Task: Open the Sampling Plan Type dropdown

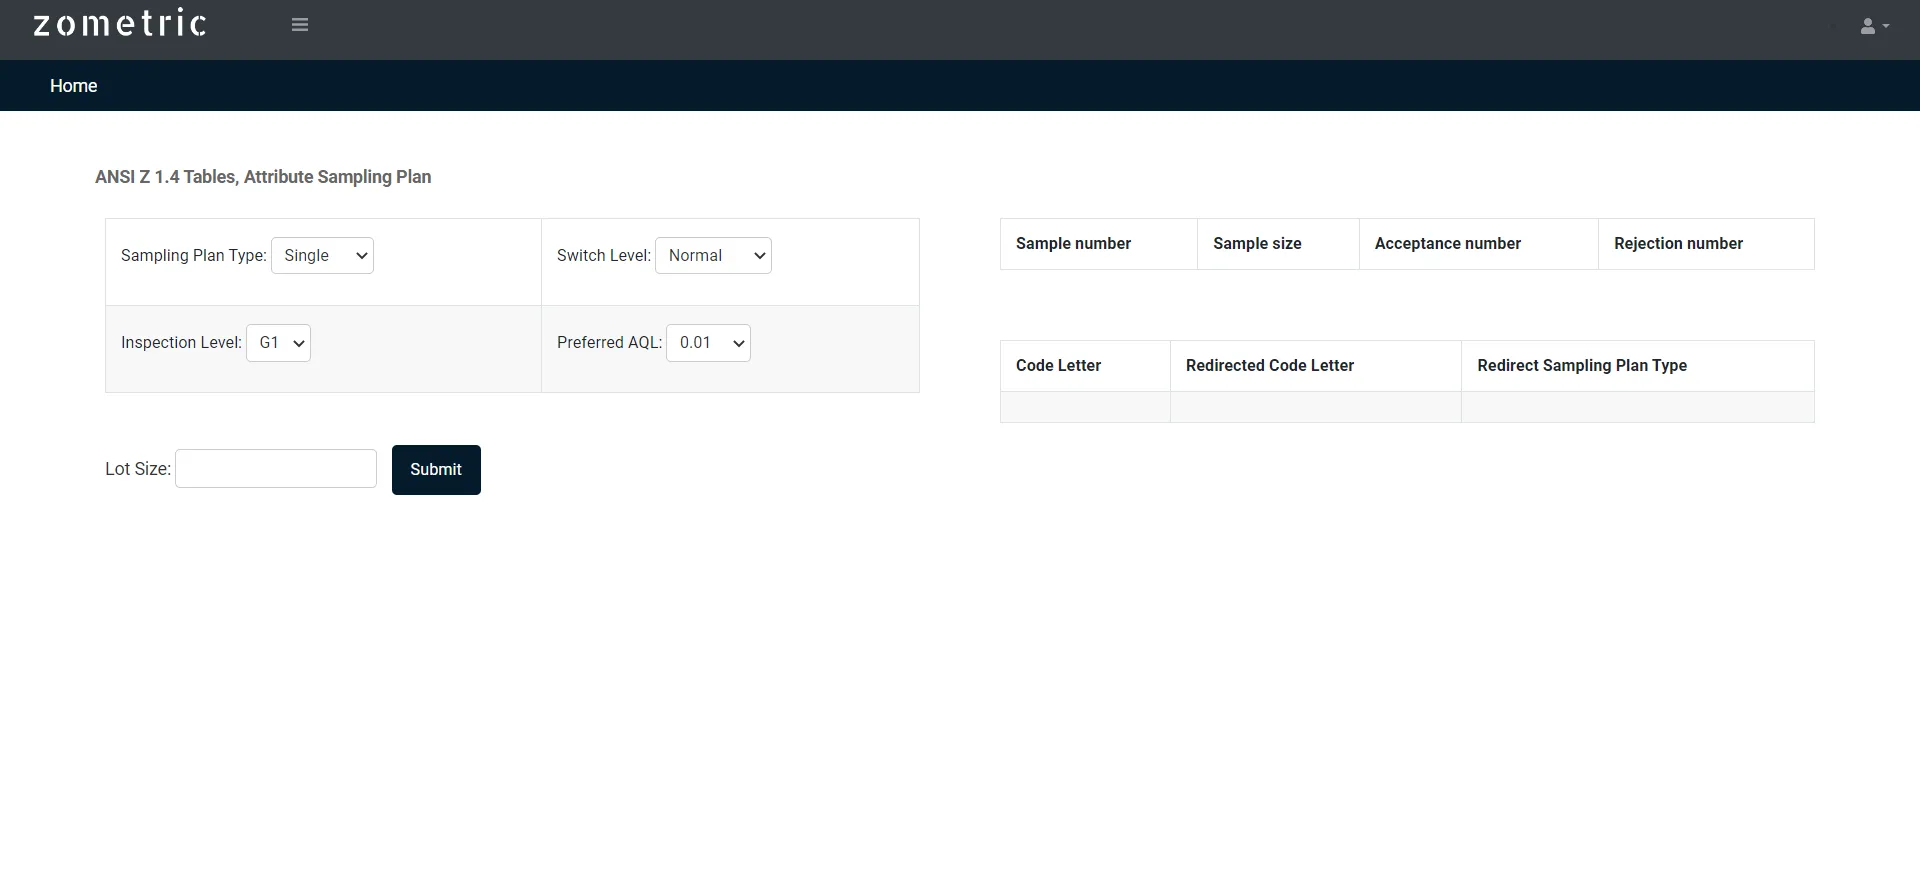Action: coord(322,256)
